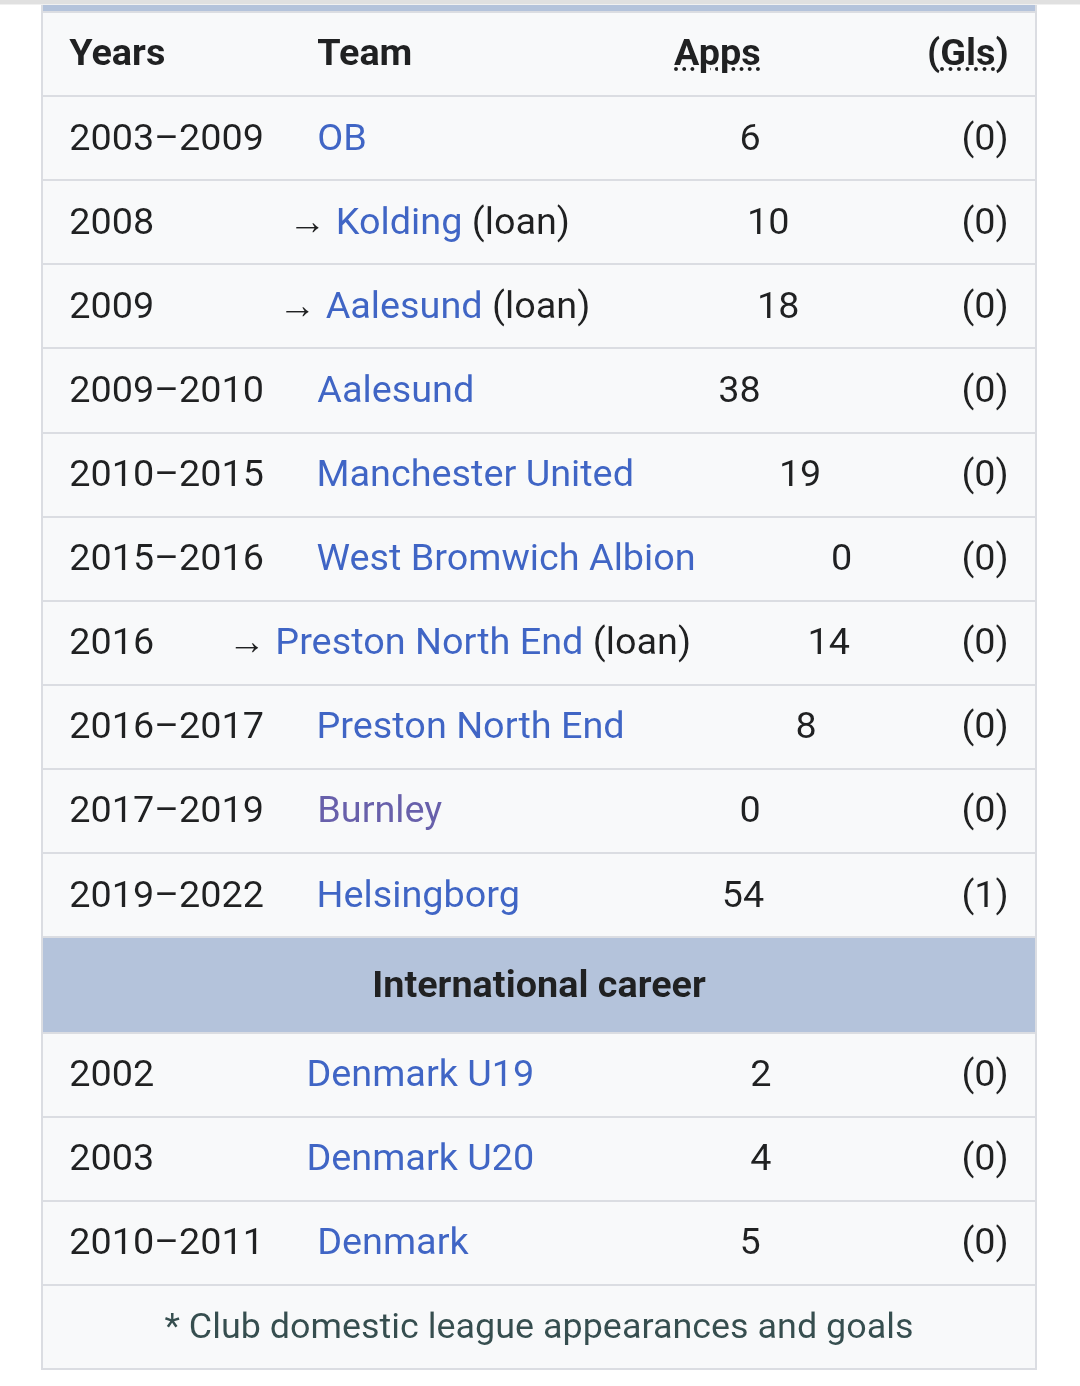Screen dimensions: 1080x1386
Task: Open Preston North End loan link
Action: pos(429,642)
